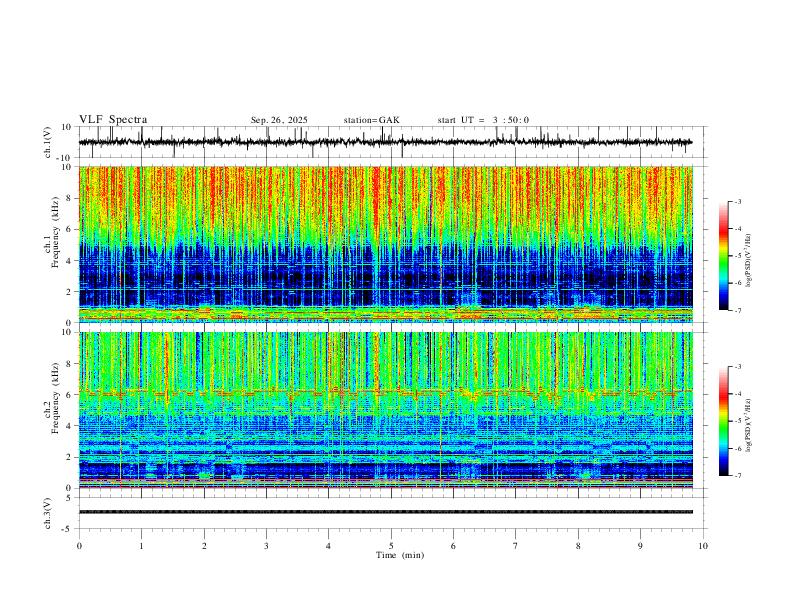Screen dimensions: 792x612
Task: Click time axis tick label "10"
Action: 703,546
